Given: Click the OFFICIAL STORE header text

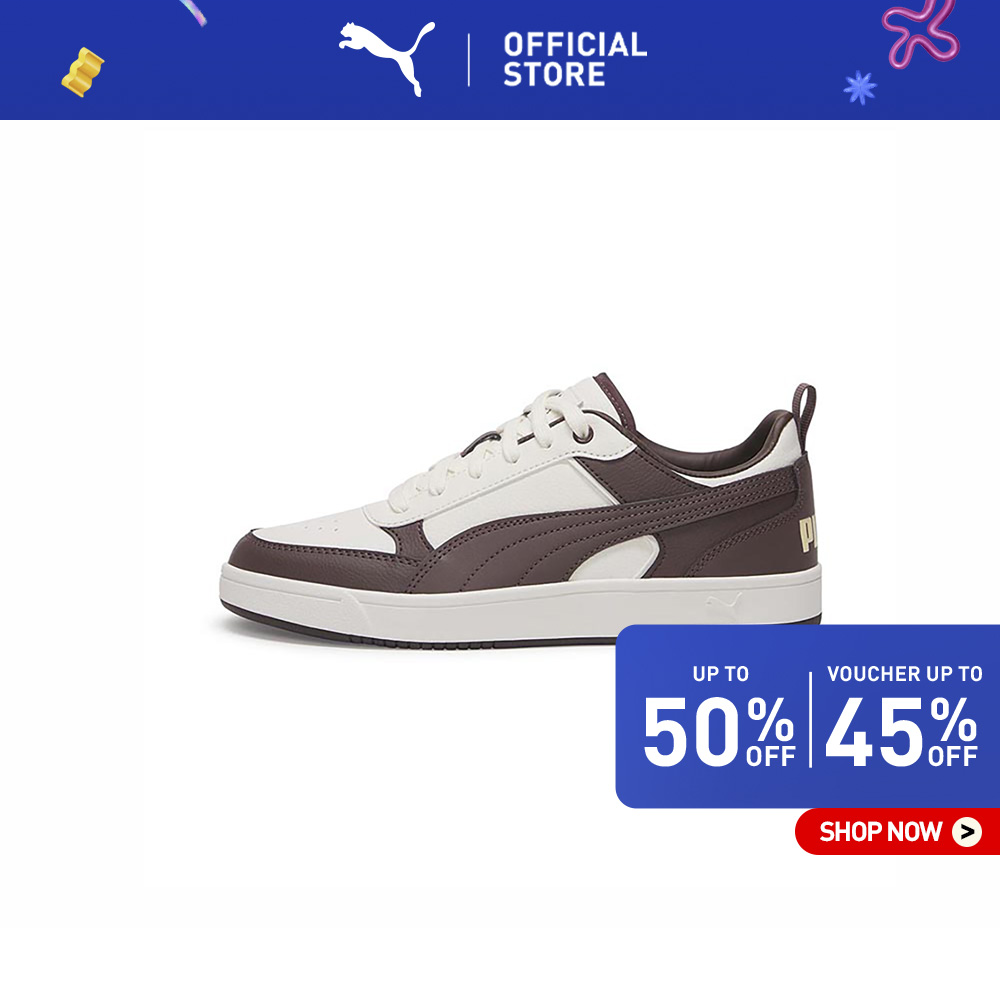Looking at the screenshot, I should (x=575, y=59).
